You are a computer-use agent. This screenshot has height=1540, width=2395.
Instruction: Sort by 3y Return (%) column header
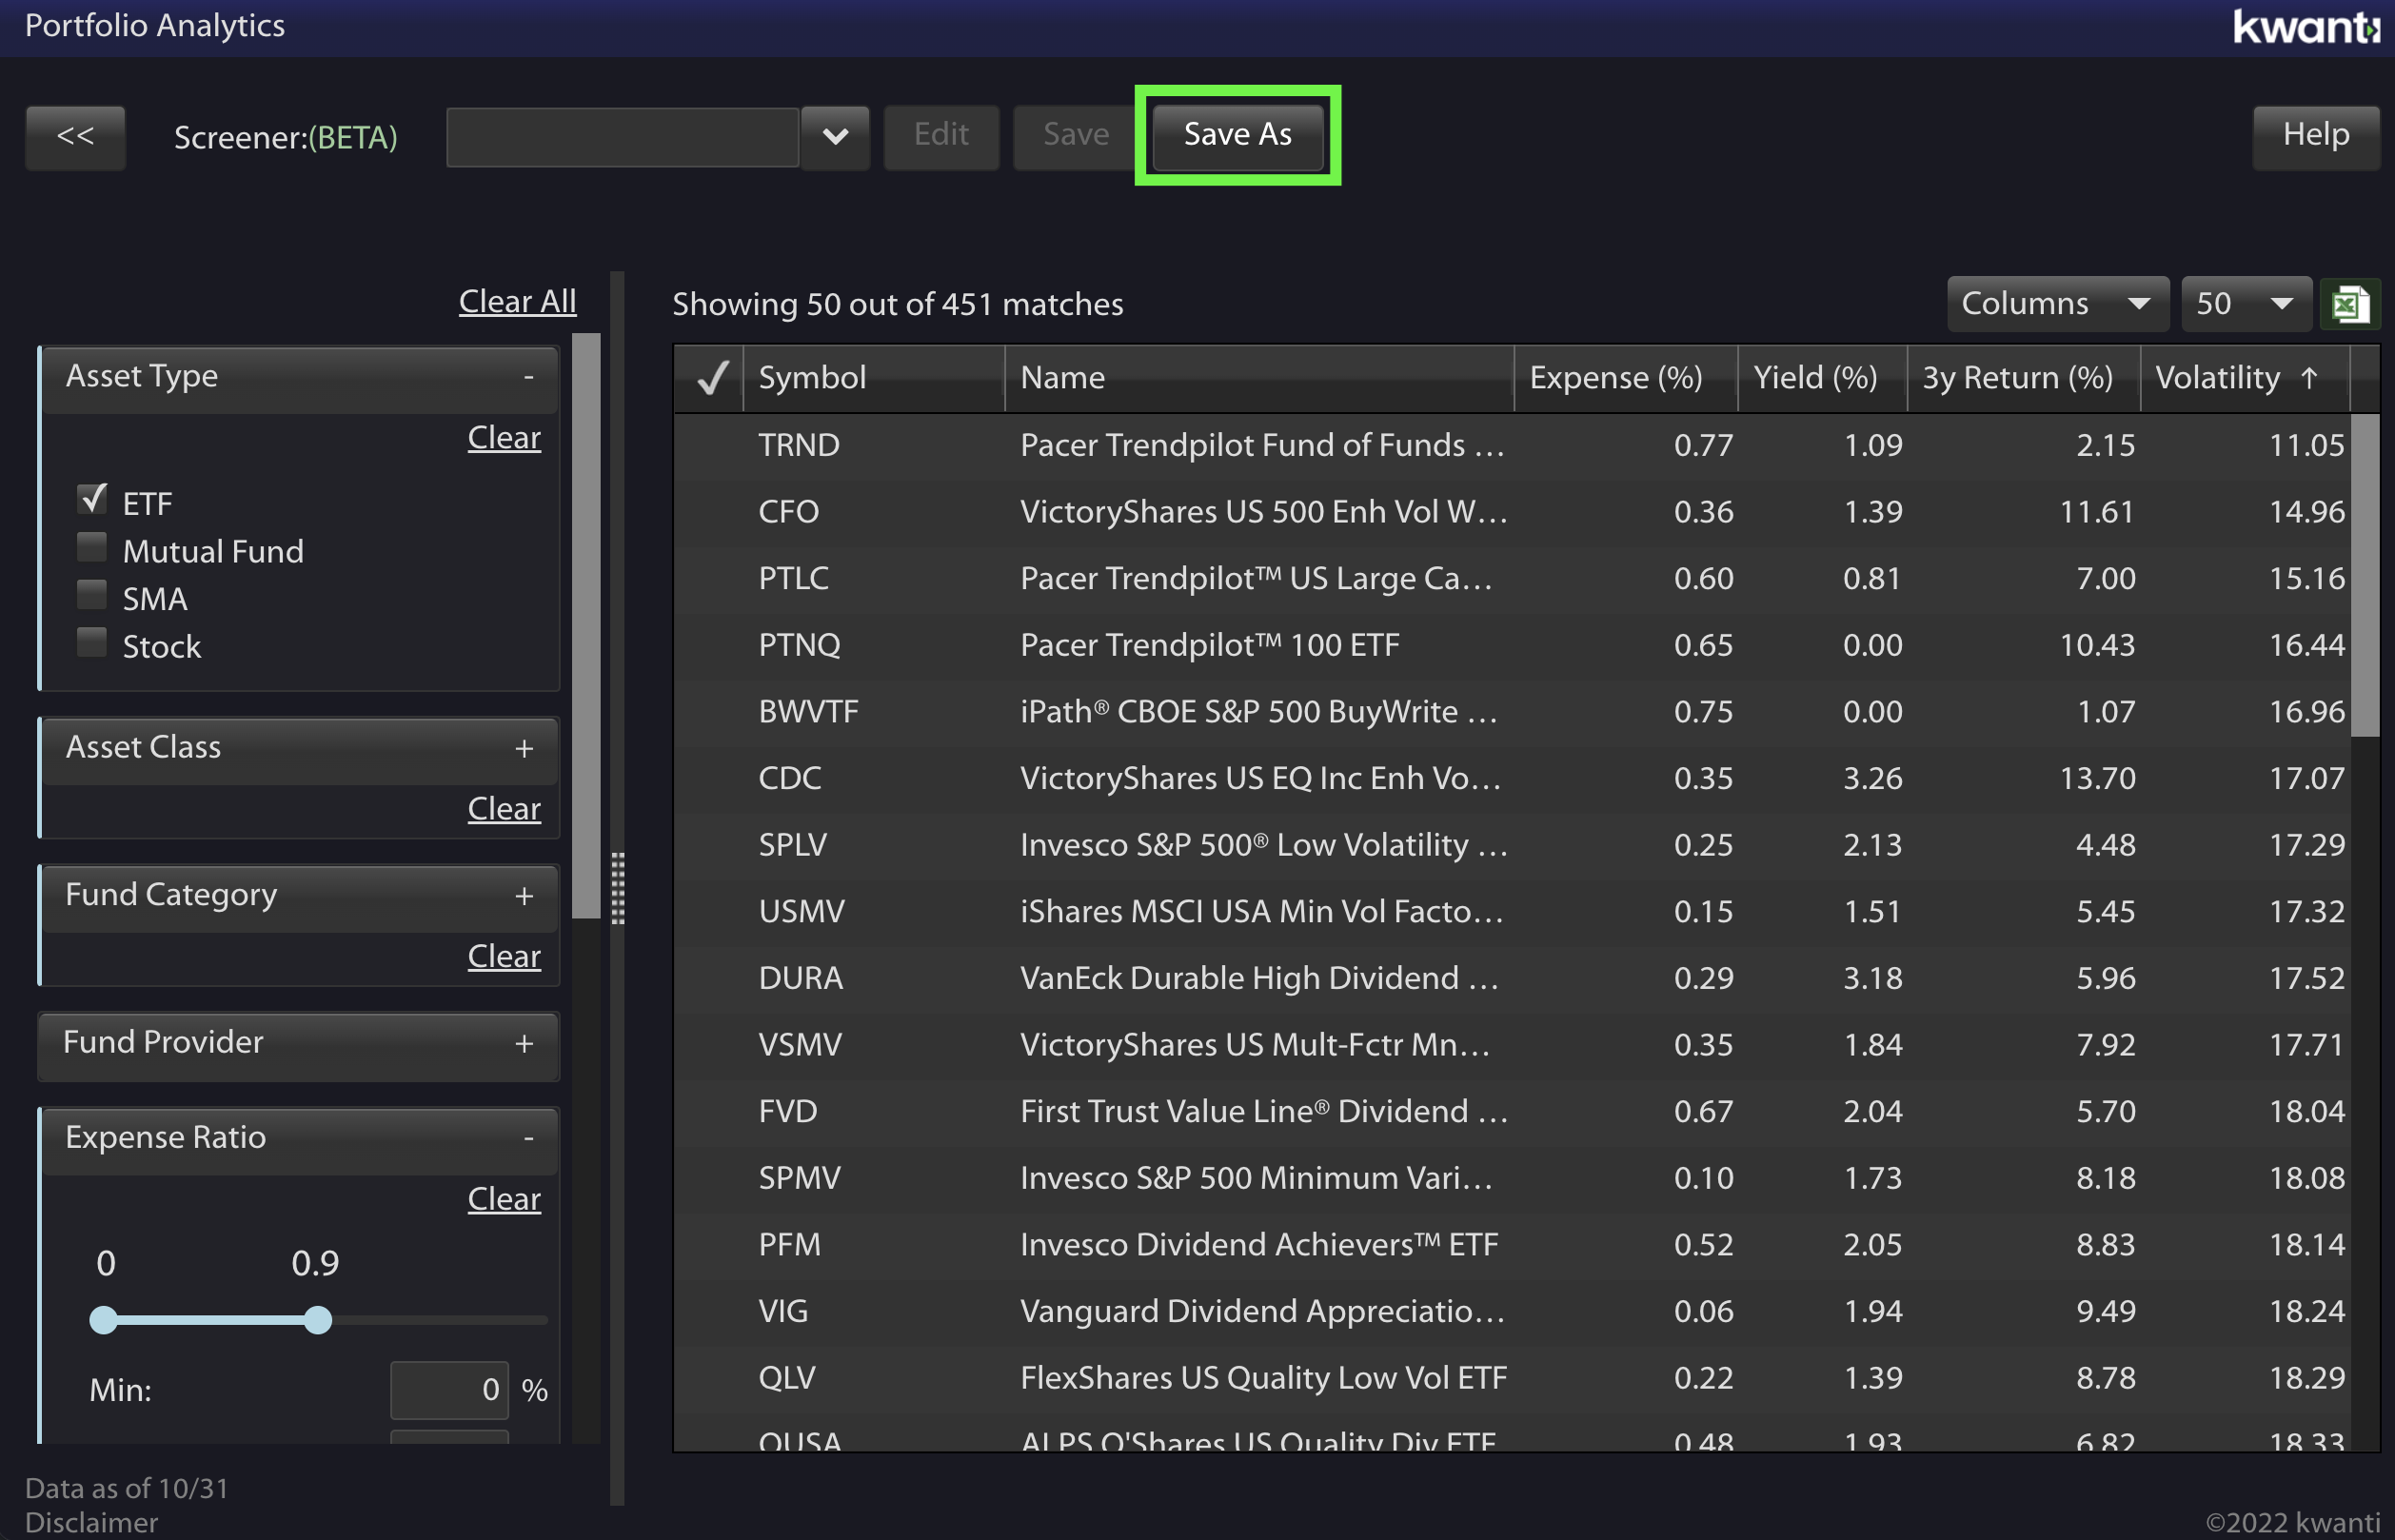coord(2024,378)
